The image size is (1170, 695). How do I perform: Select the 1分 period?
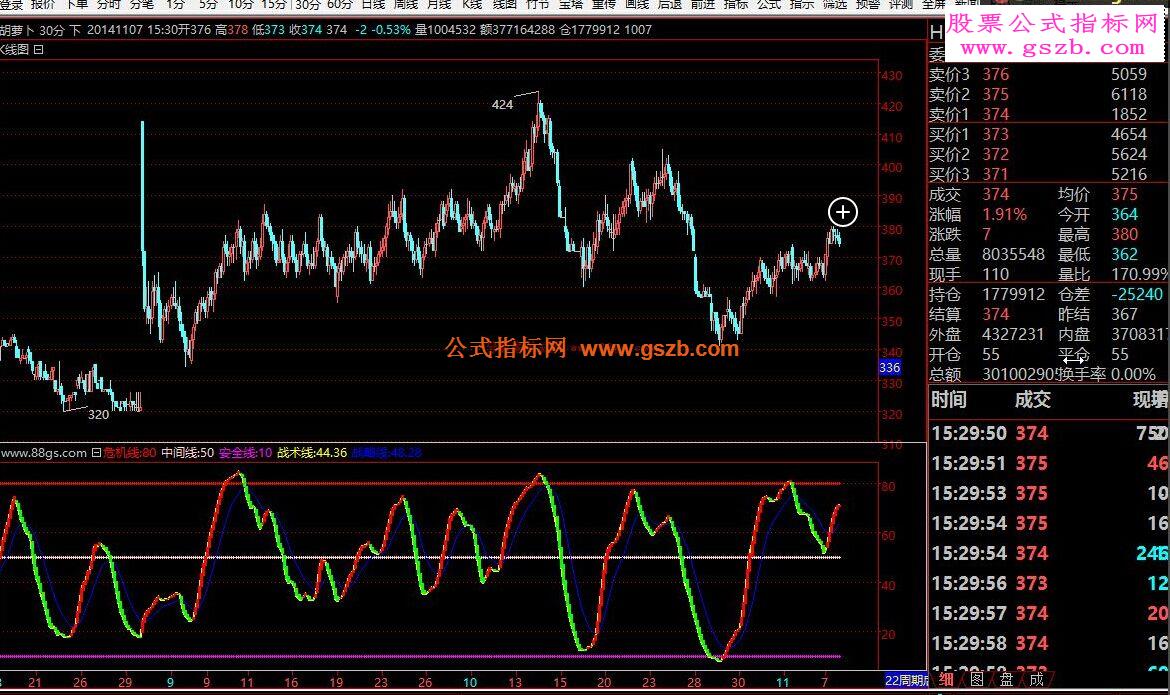tap(175, 4)
